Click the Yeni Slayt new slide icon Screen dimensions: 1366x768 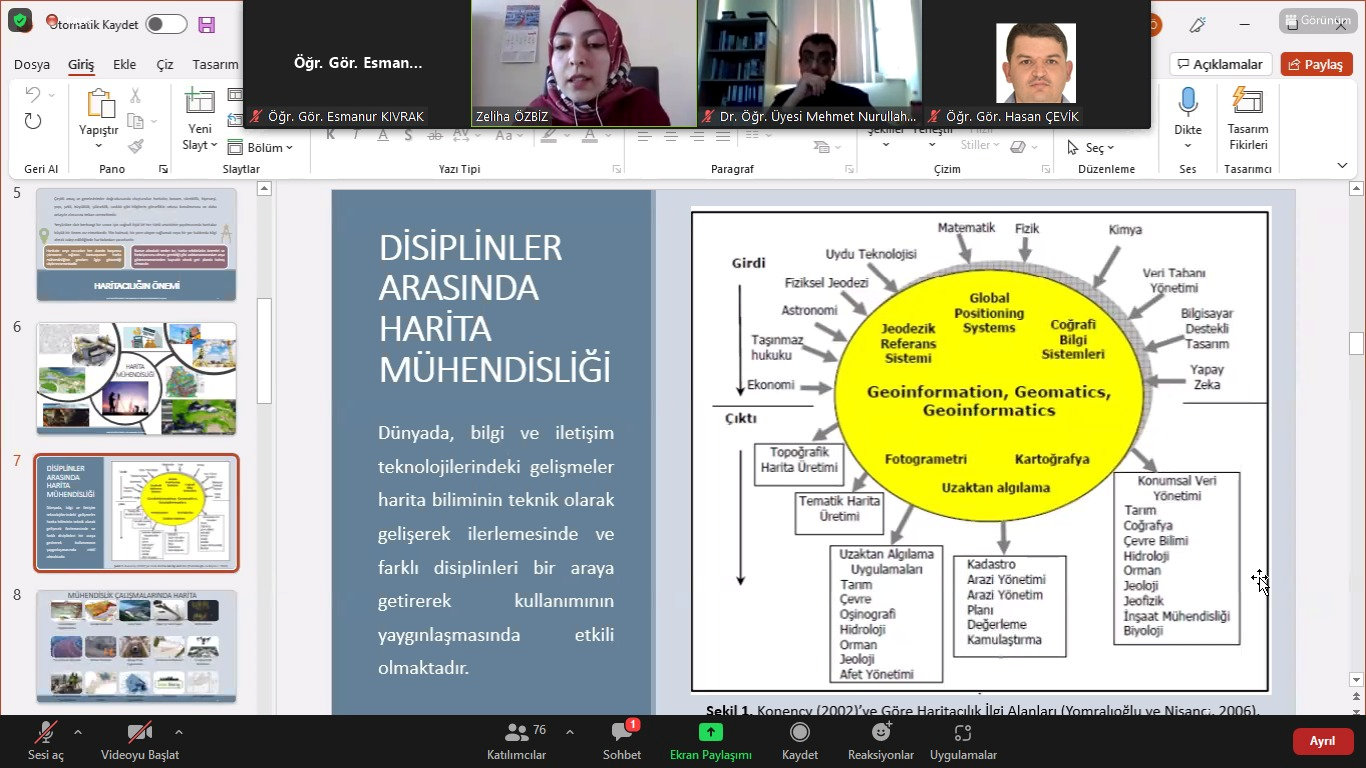coord(200,102)
